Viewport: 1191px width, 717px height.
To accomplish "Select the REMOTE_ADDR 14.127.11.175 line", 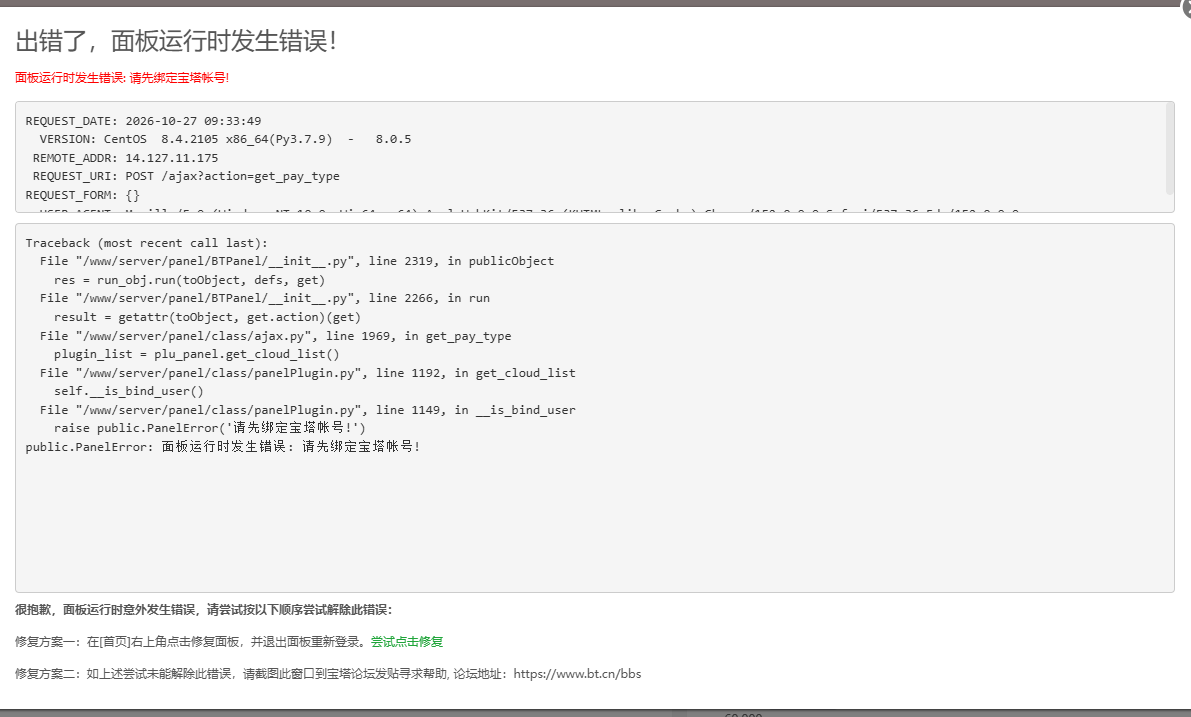I will [125, 158].
